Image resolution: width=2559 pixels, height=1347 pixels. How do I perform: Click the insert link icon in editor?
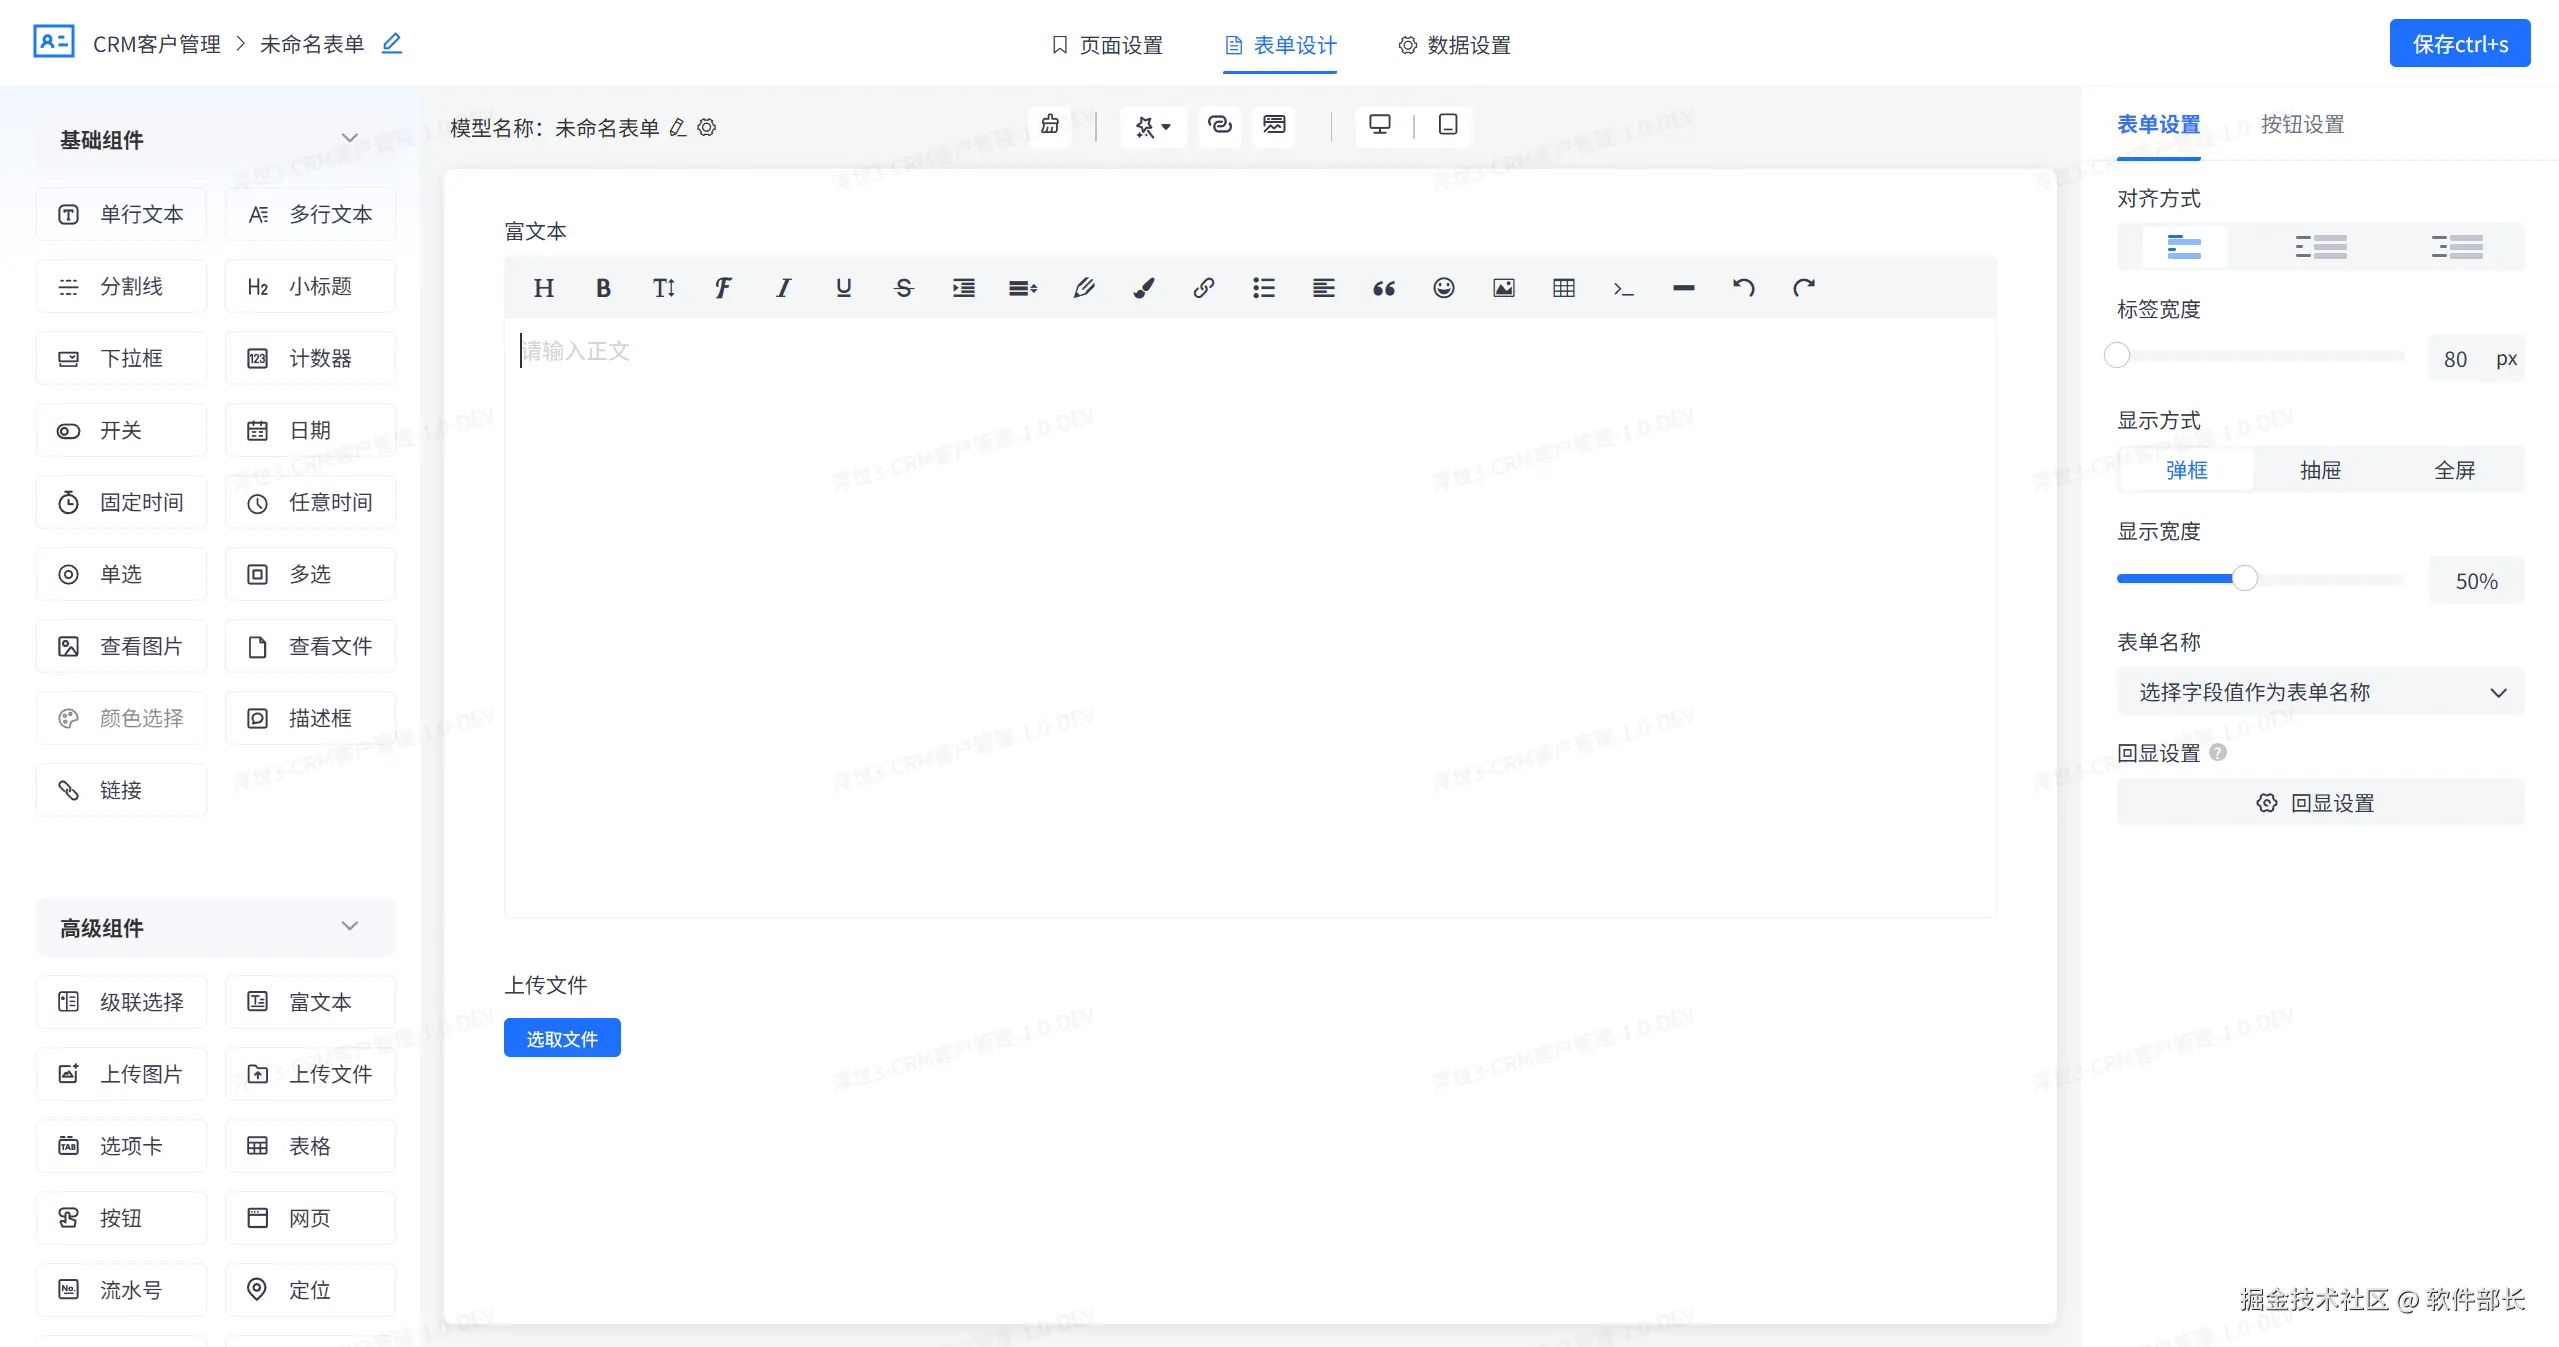(x=1203, y=288)
